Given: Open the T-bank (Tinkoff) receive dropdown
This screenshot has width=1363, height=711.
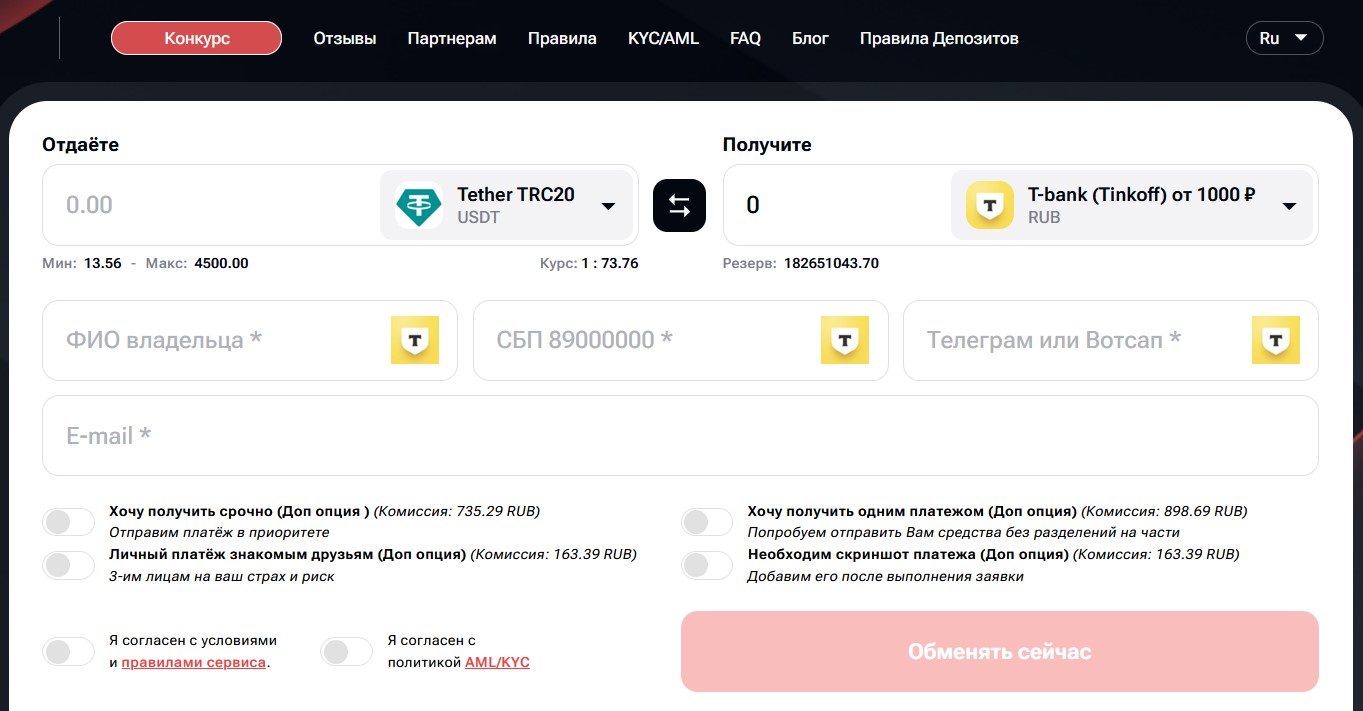Looking at the screenshot, I should tap(1132, 205).
